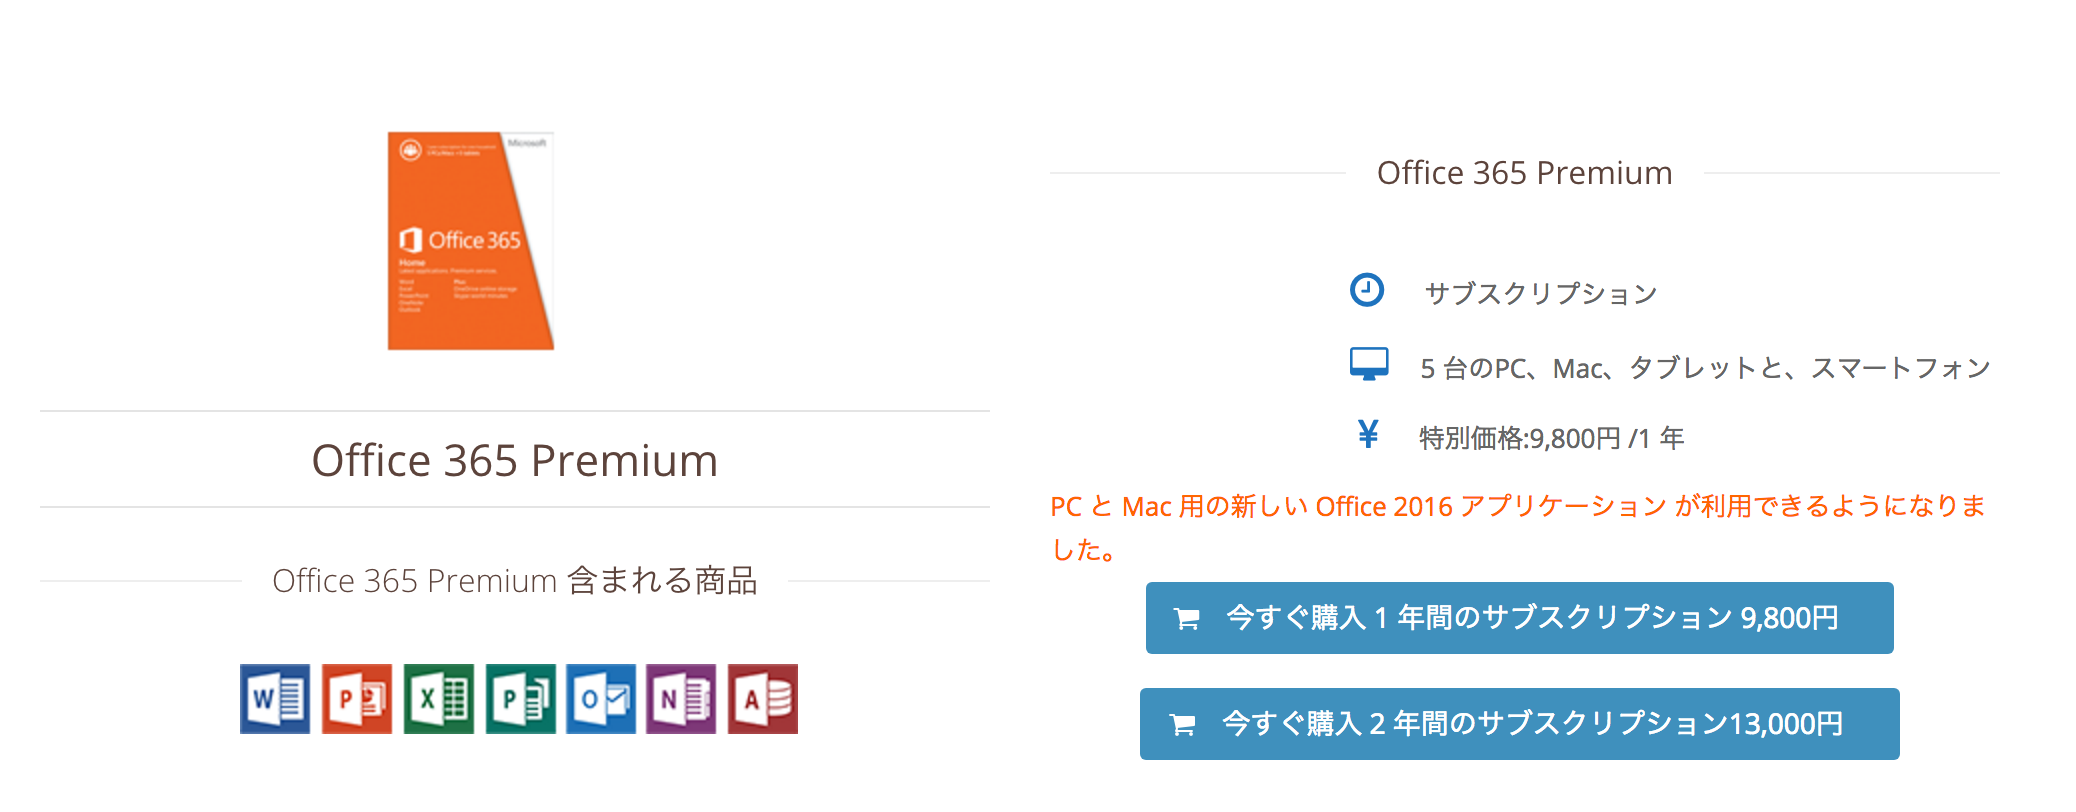Click the Office 365 Premium heading on right
2076x812 pixels.
(1523, 172)
